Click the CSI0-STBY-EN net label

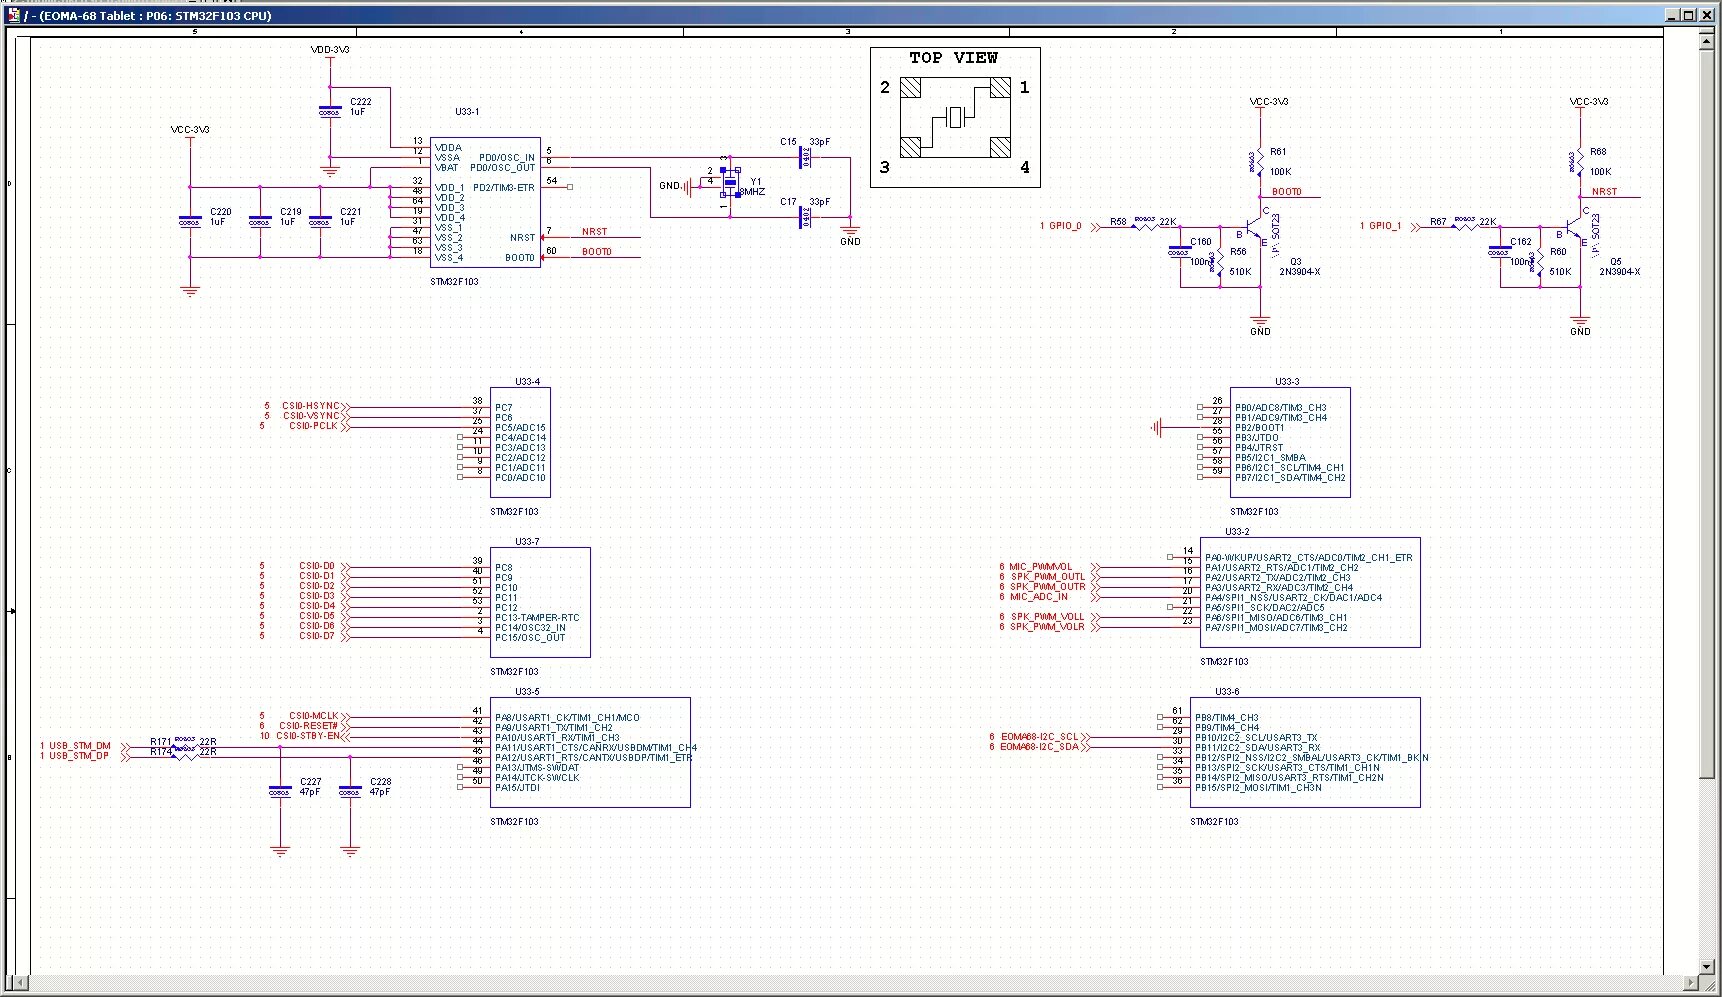click(x=308, y=736)
